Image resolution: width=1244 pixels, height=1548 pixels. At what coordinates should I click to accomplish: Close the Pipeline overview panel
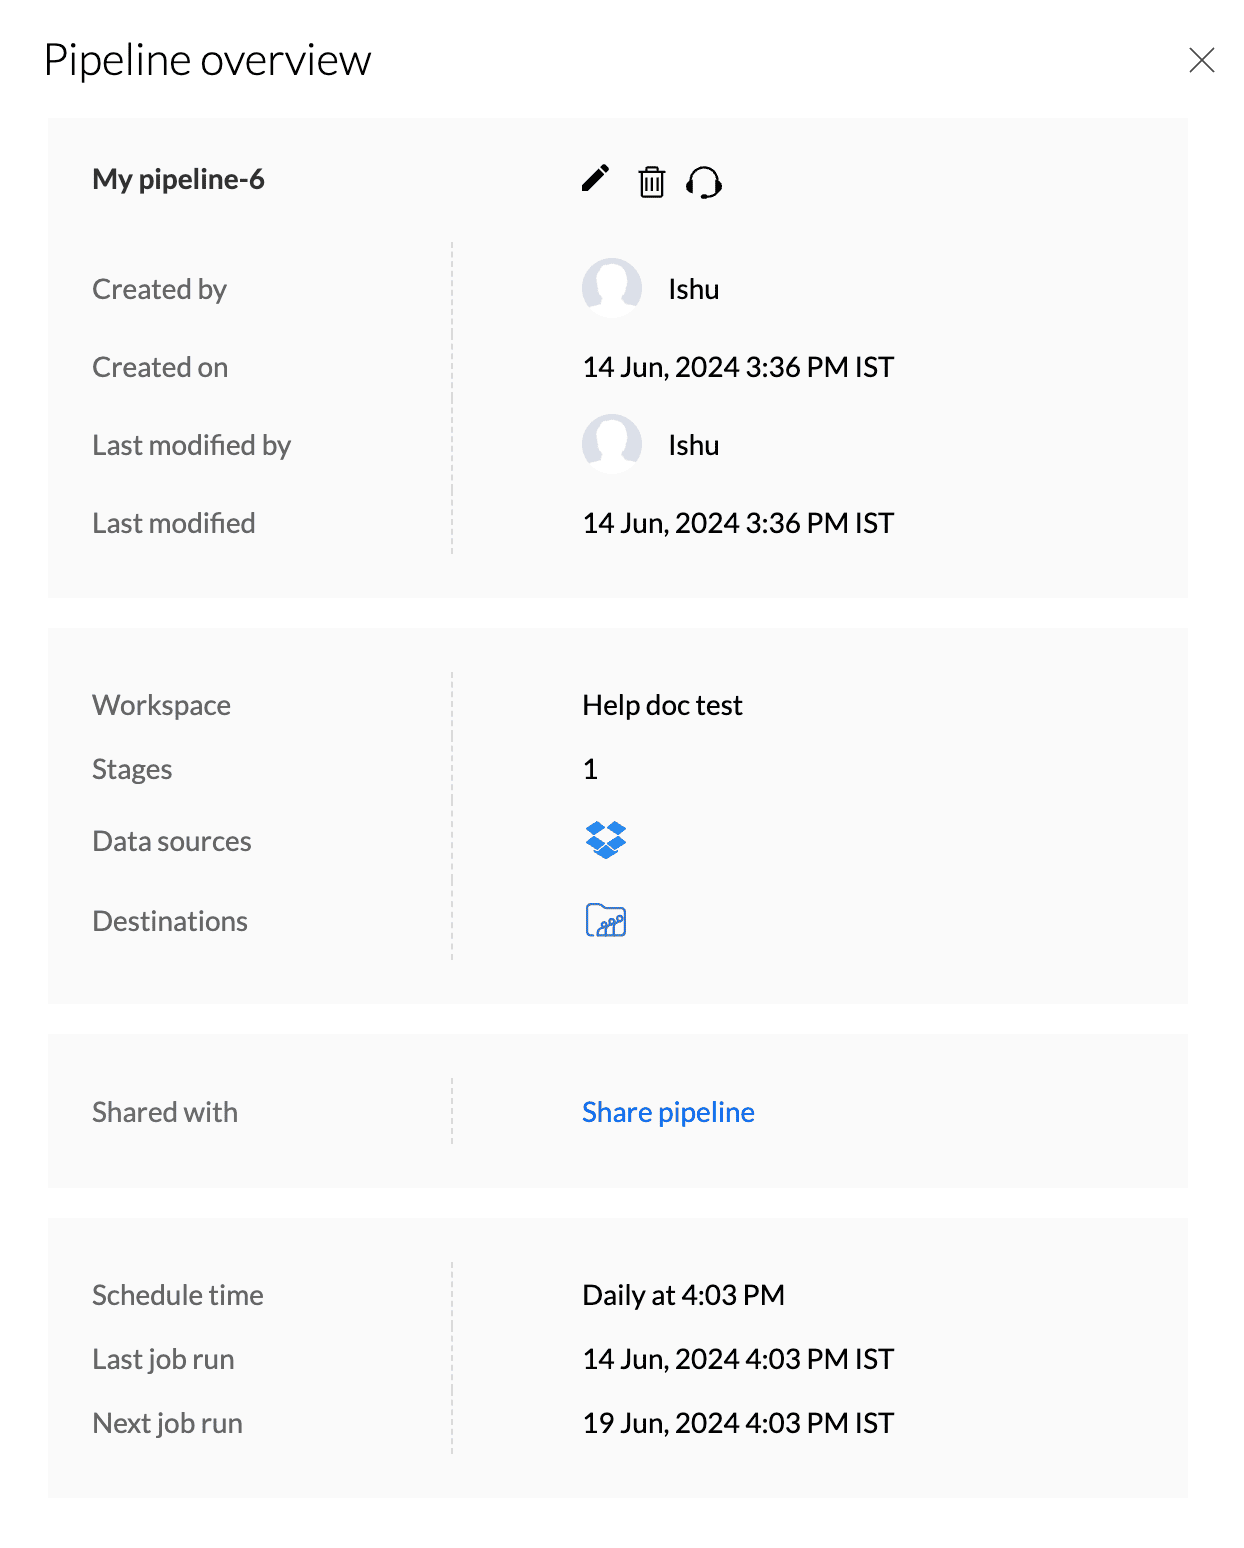click(x=1201, y=60)
